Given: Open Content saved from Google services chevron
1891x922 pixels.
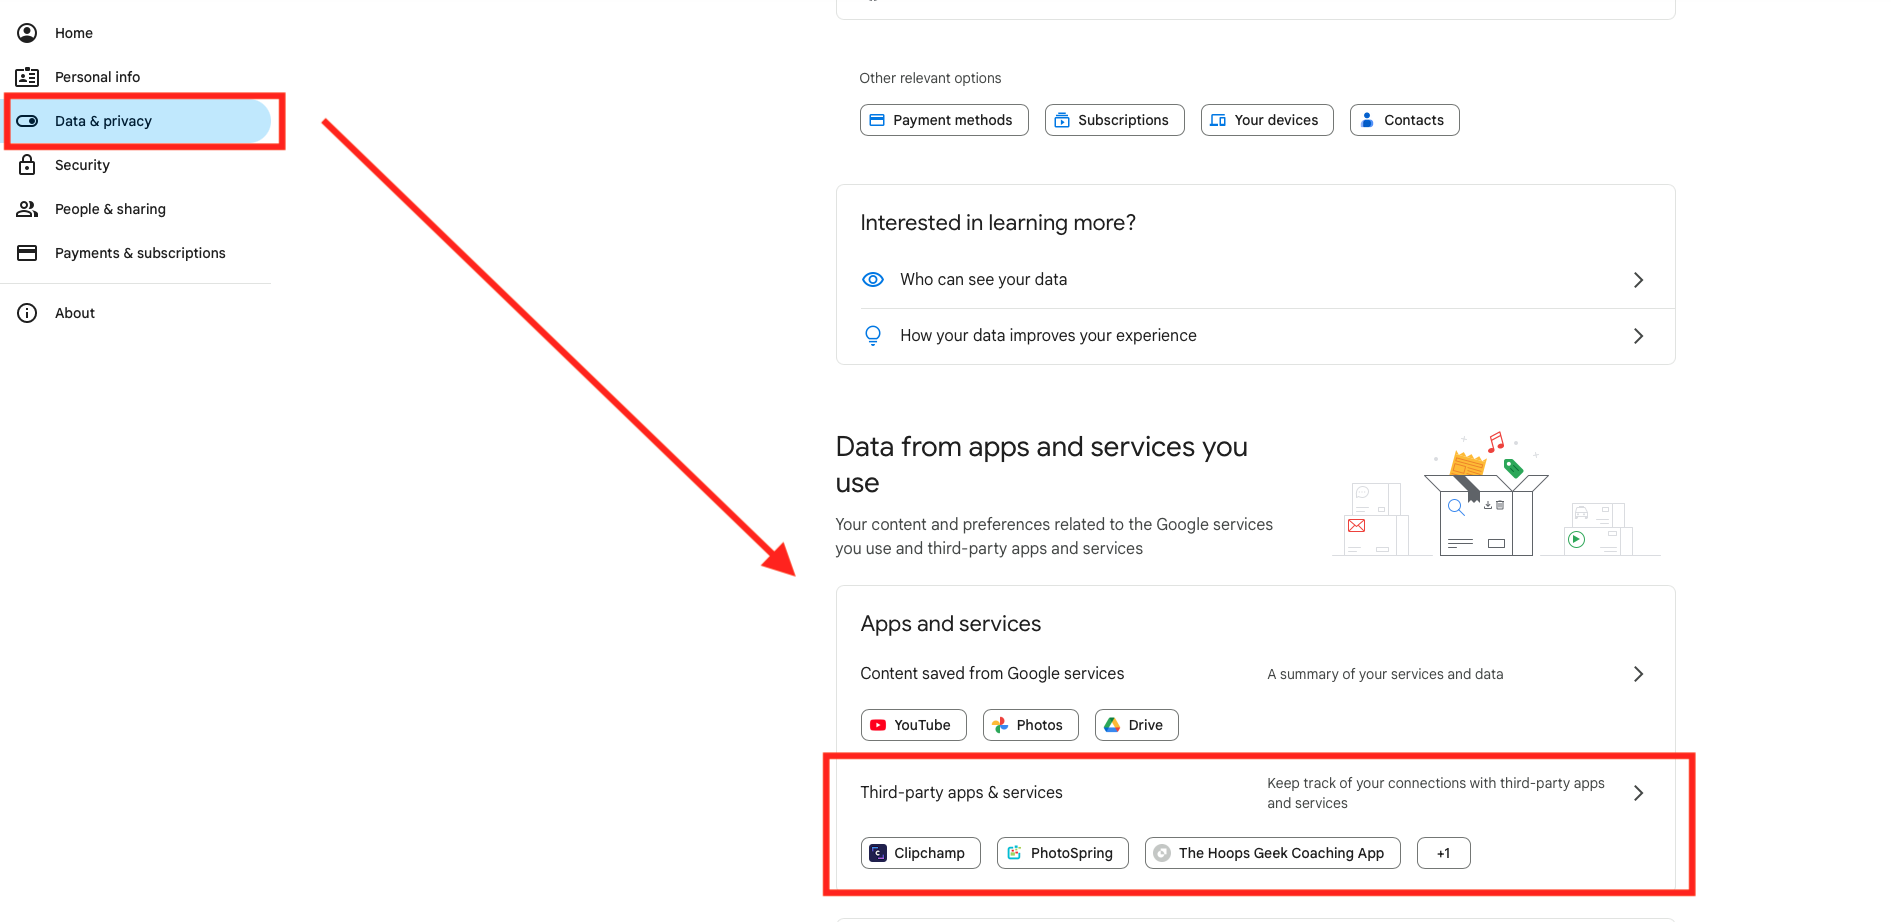Looking at the screenshot, I should 1638,674.
